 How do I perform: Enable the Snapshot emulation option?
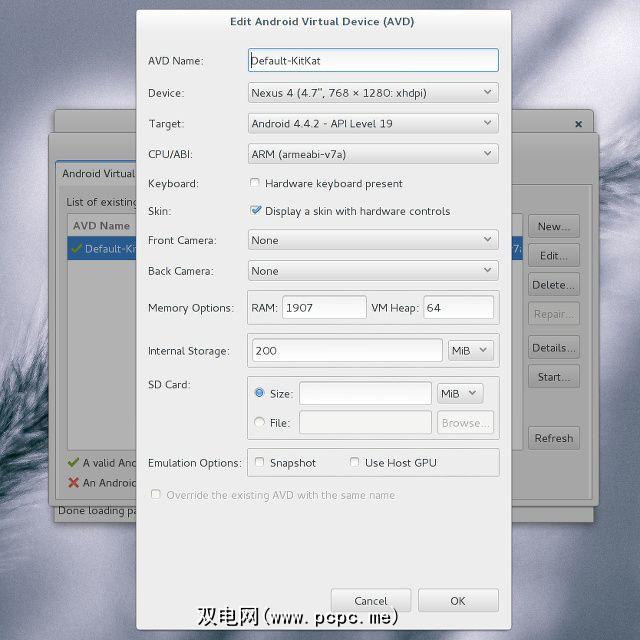click(259, 462)
